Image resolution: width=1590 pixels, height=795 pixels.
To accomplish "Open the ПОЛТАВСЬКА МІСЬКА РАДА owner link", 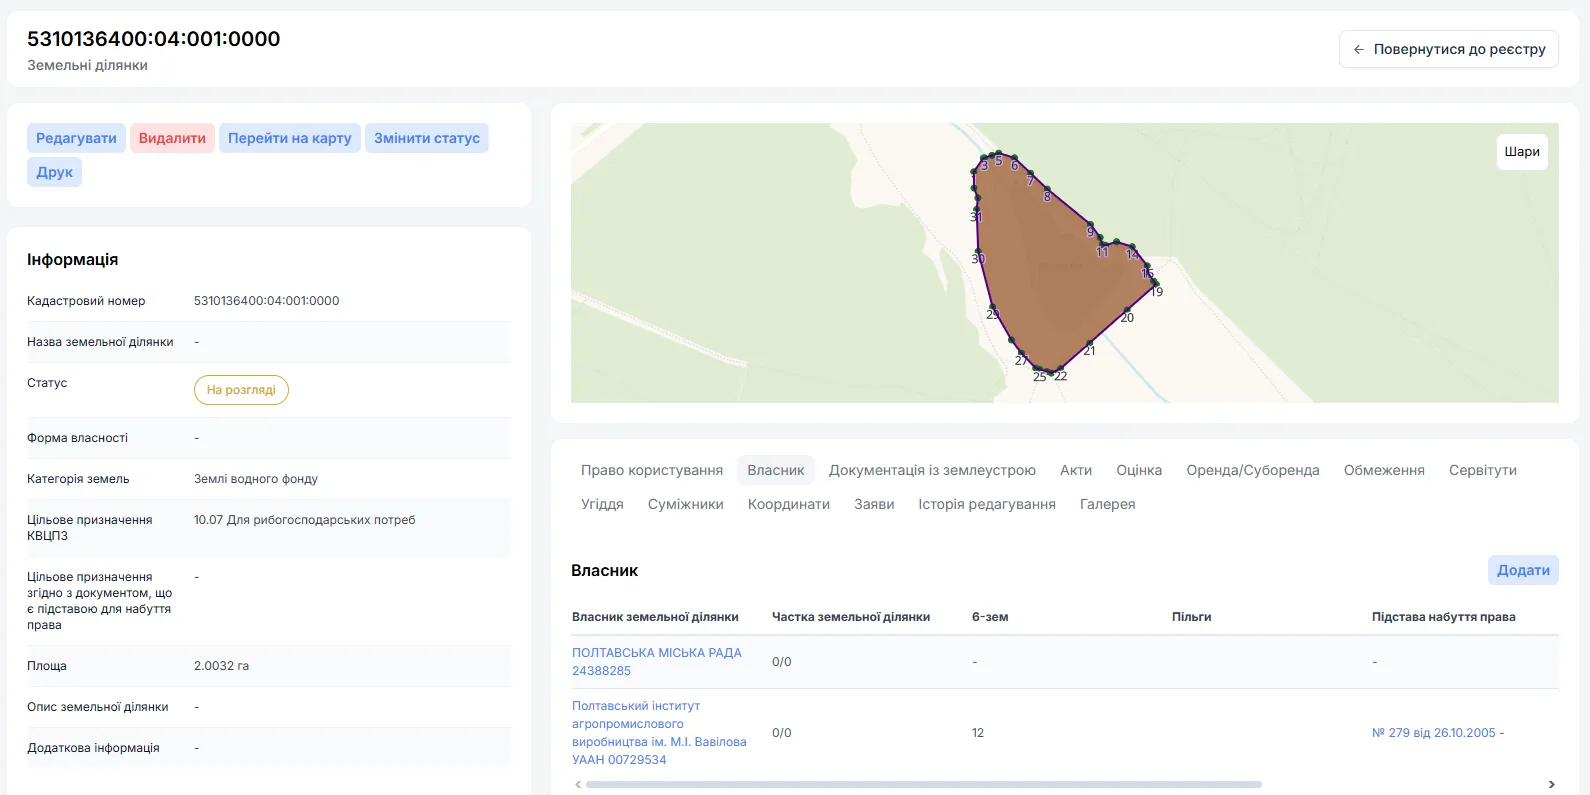I will (x=657, y=662).
